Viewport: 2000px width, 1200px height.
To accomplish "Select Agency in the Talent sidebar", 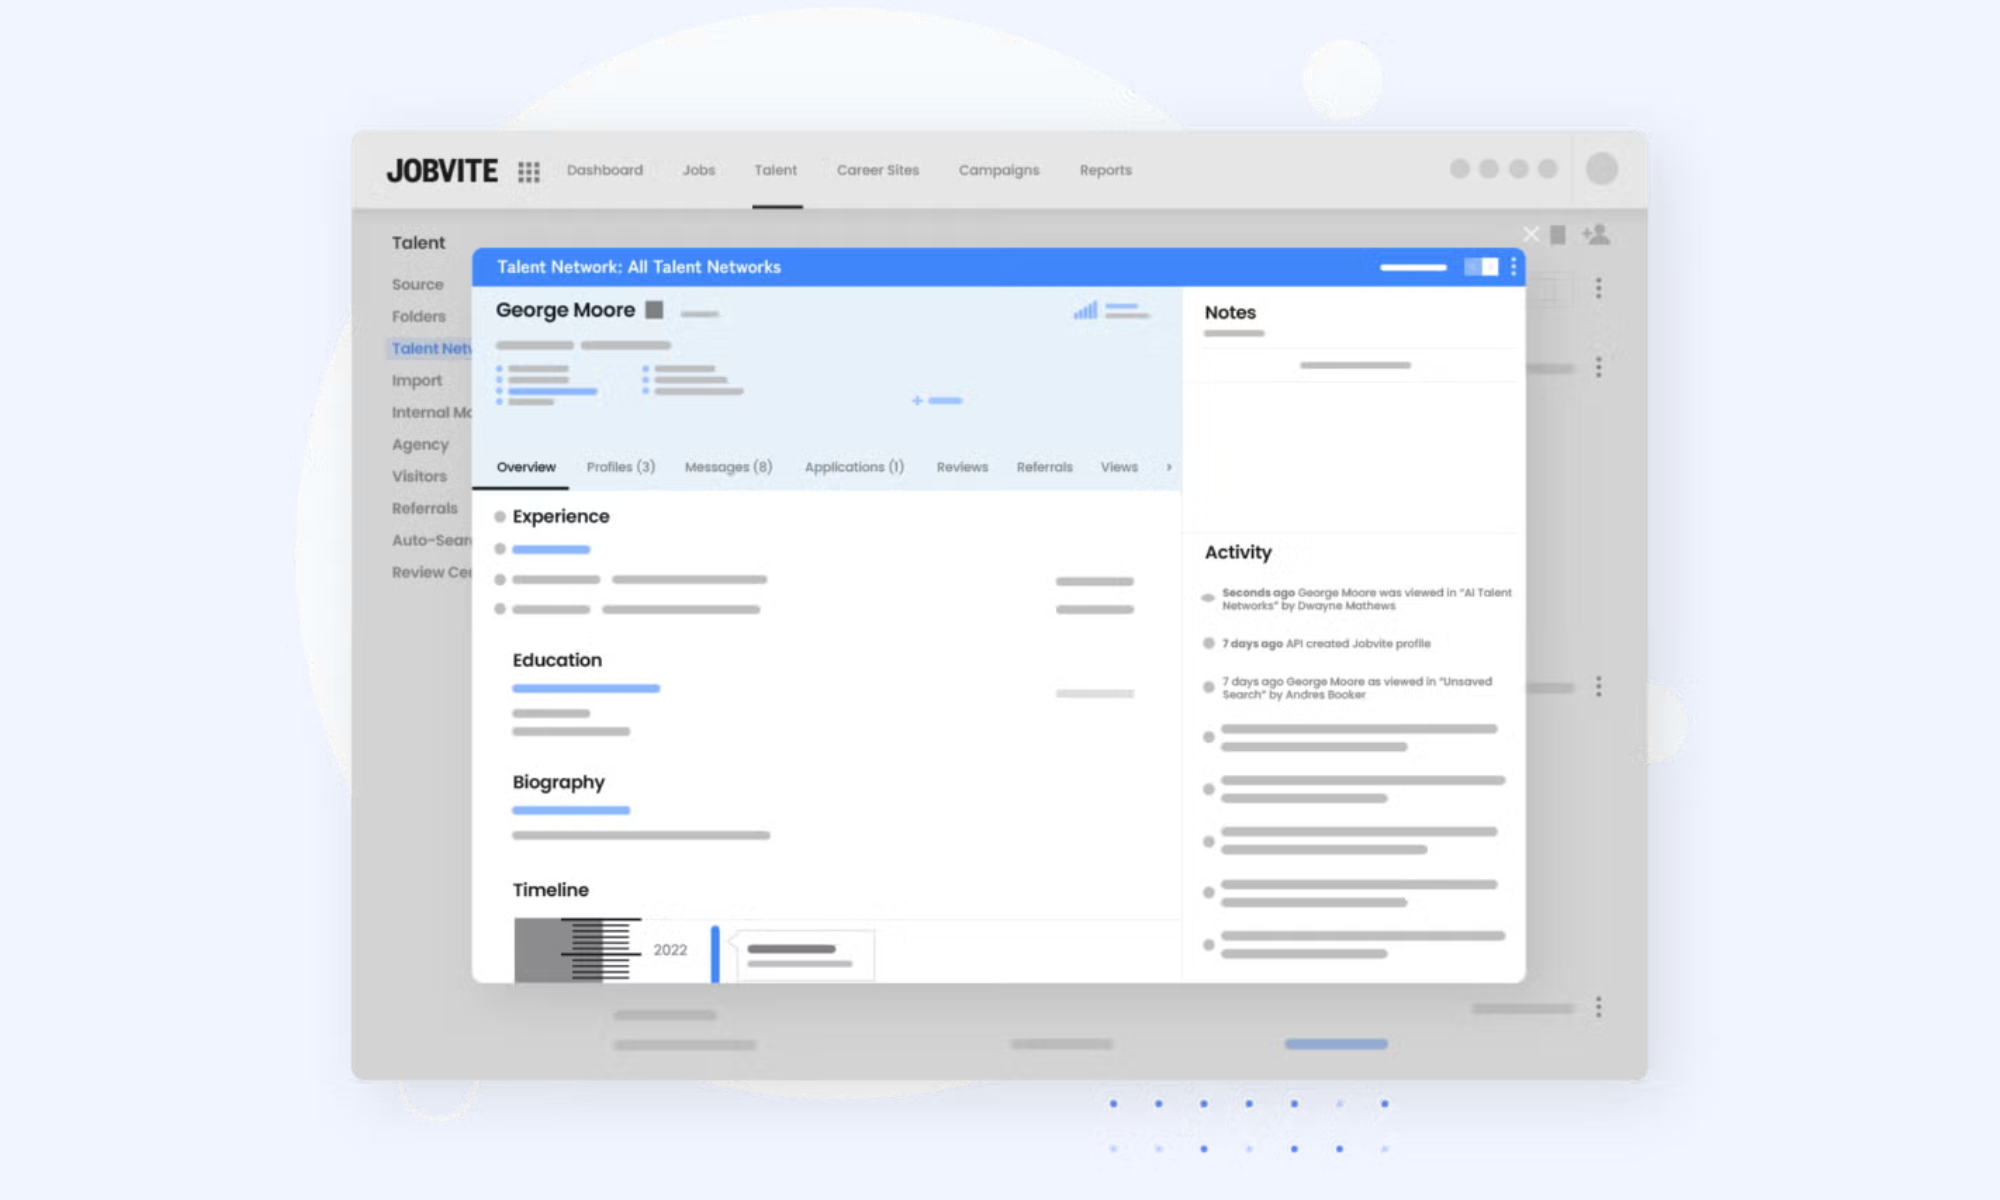I will coord(420,444).
